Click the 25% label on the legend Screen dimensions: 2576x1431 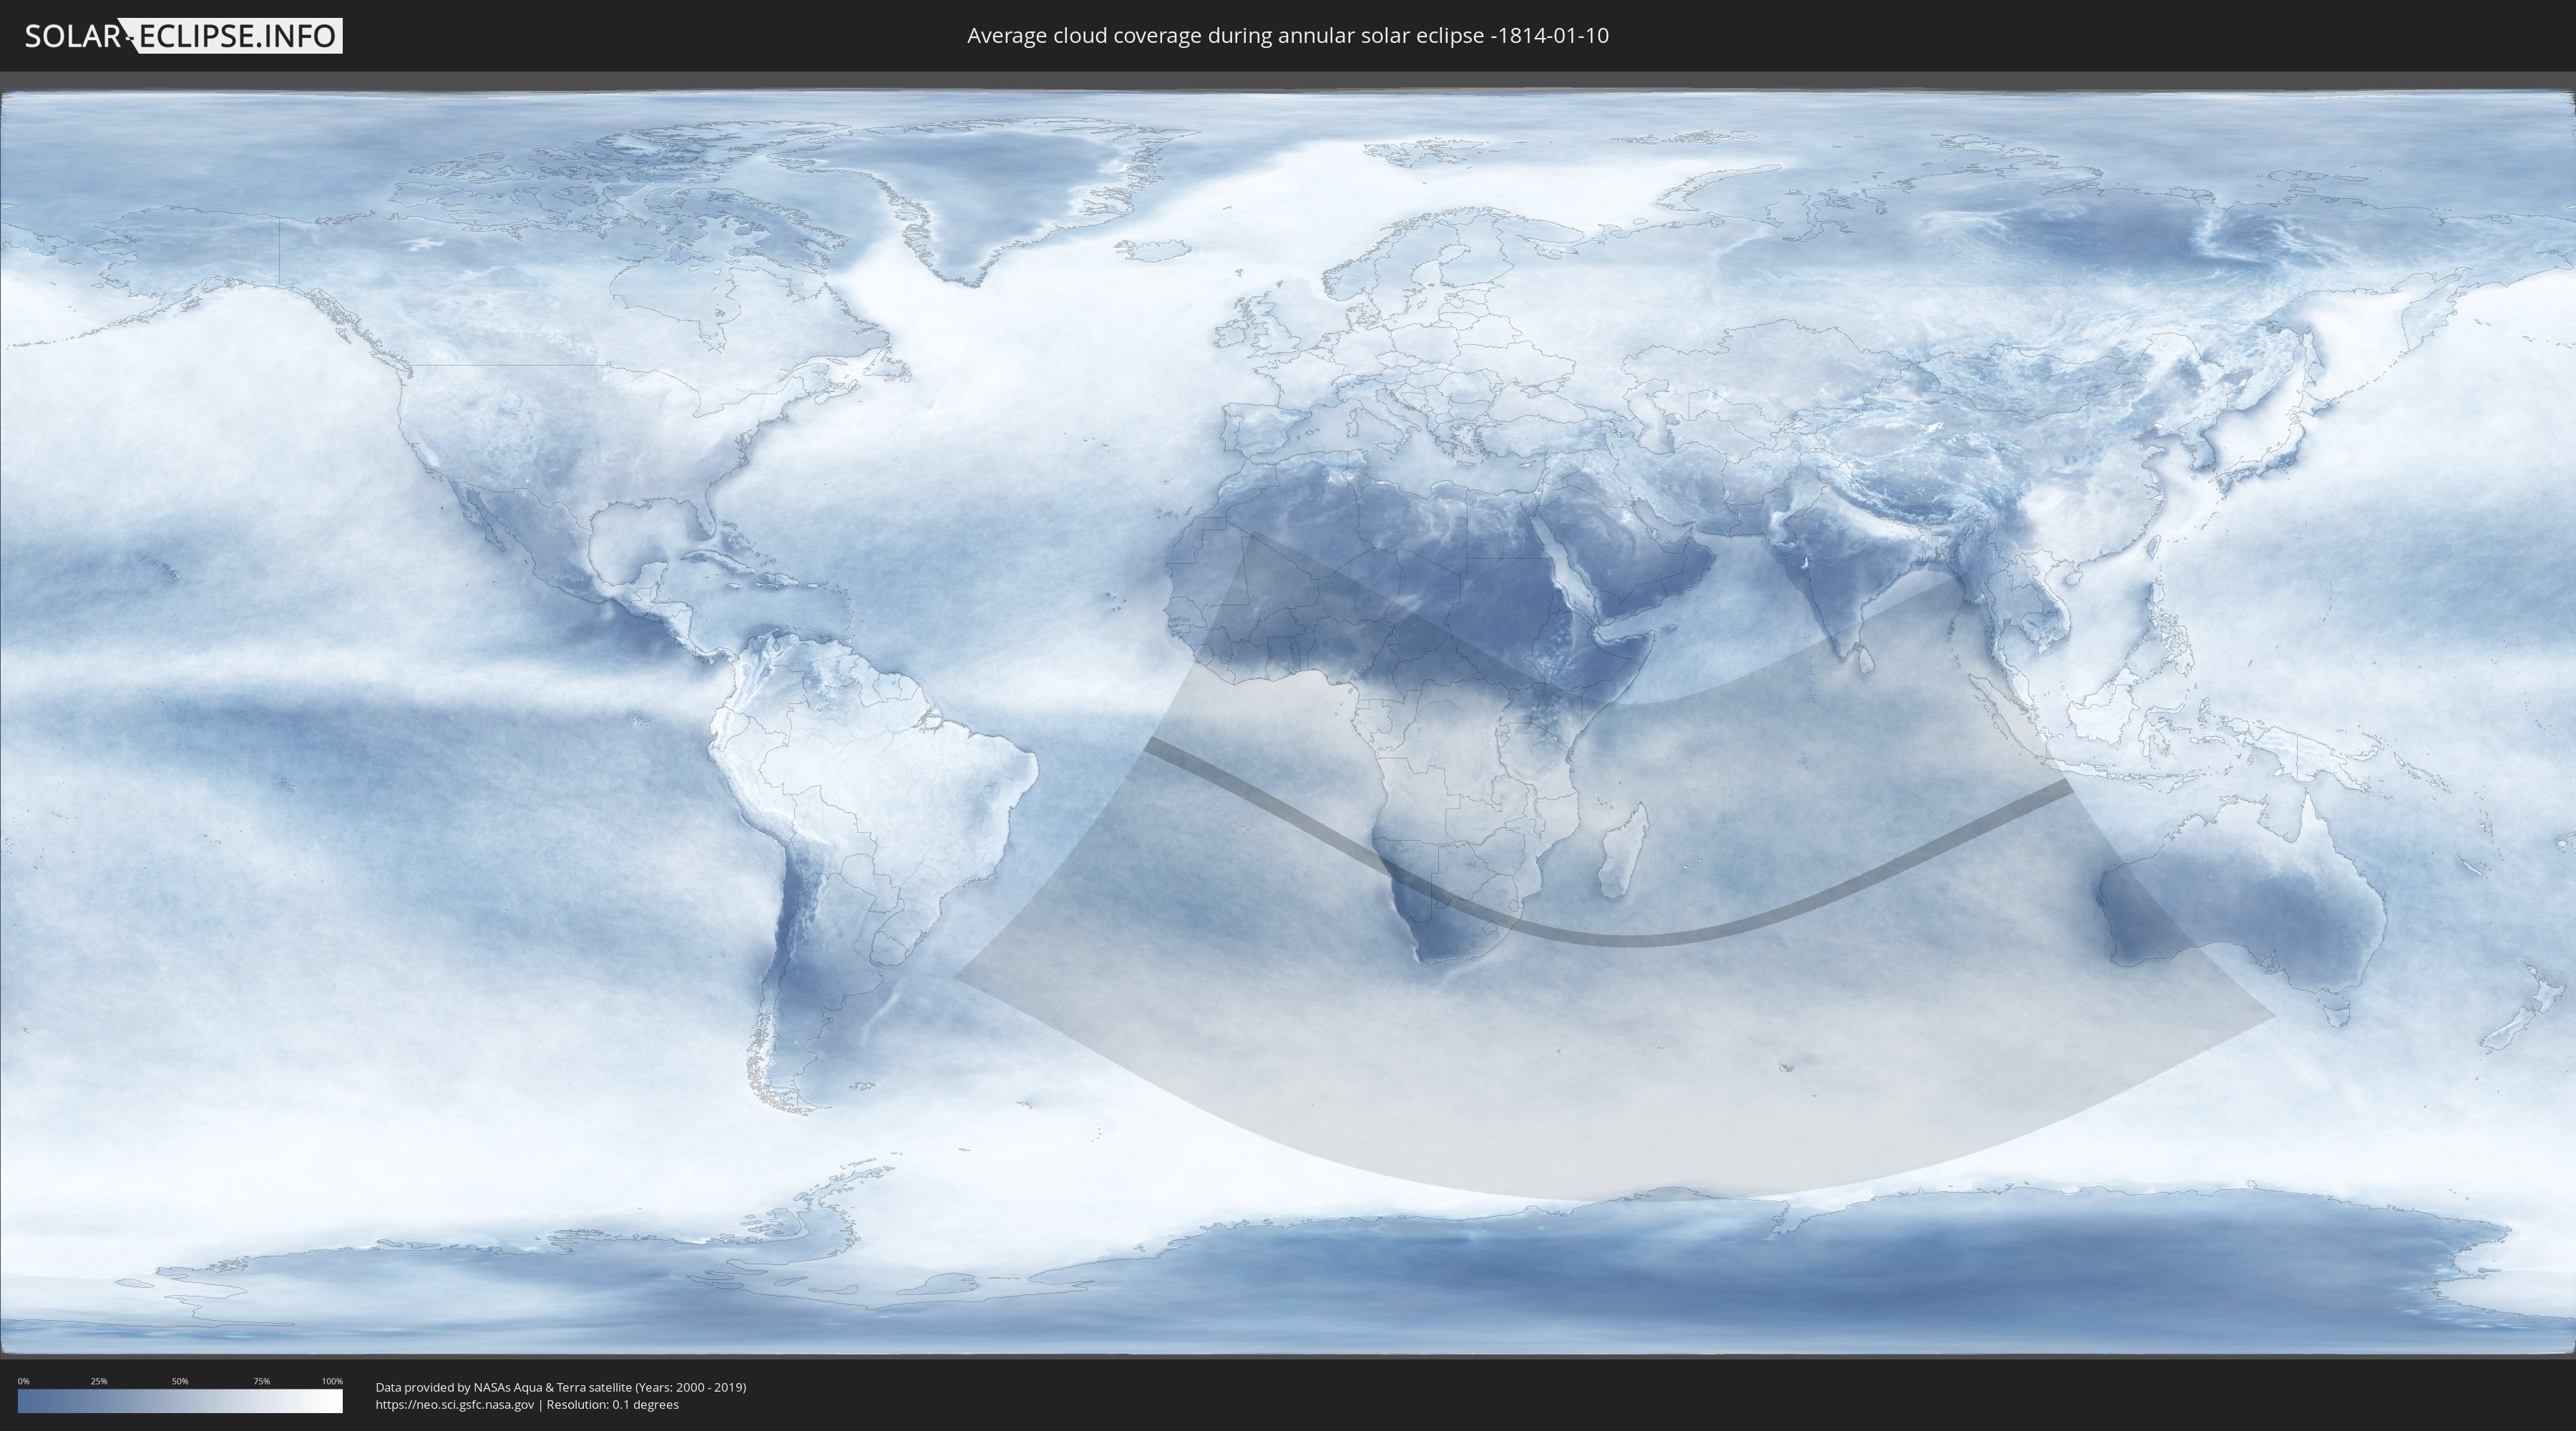point(99,1381)
